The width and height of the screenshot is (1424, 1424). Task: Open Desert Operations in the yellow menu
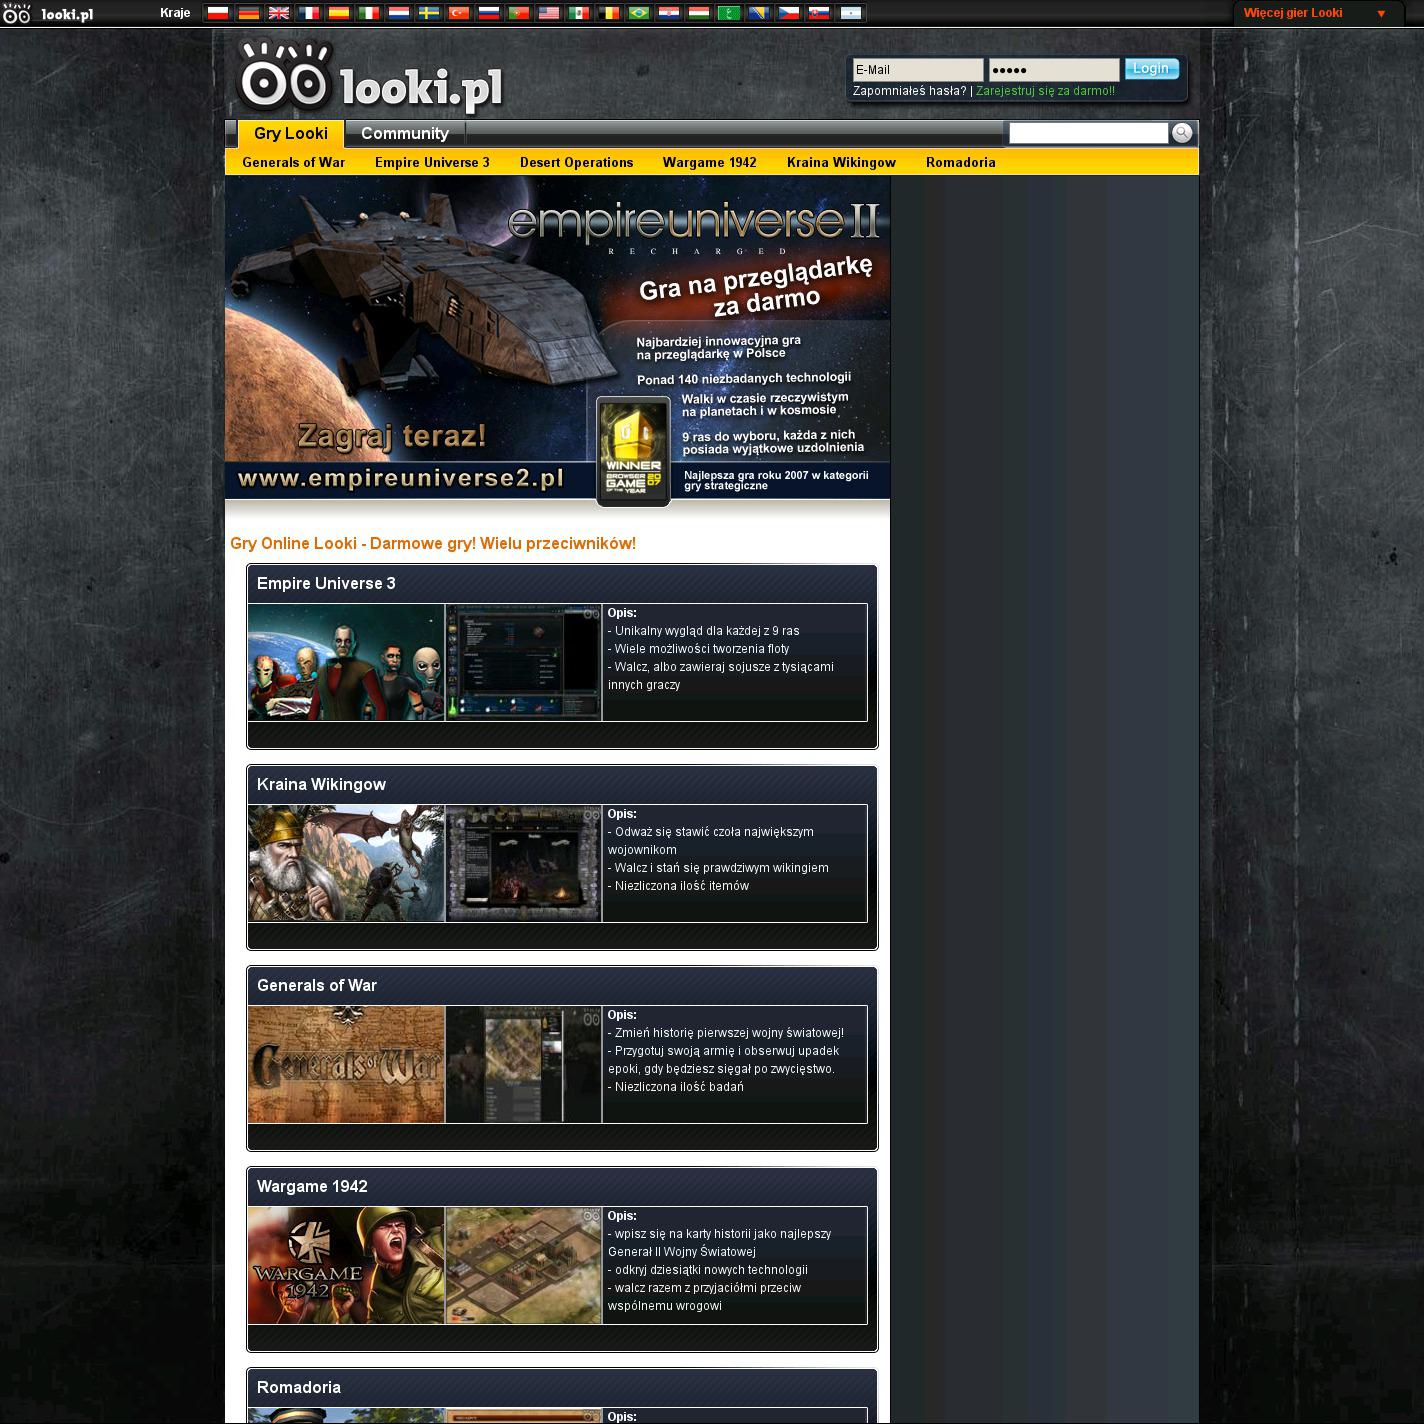click(x=576, y=162)
